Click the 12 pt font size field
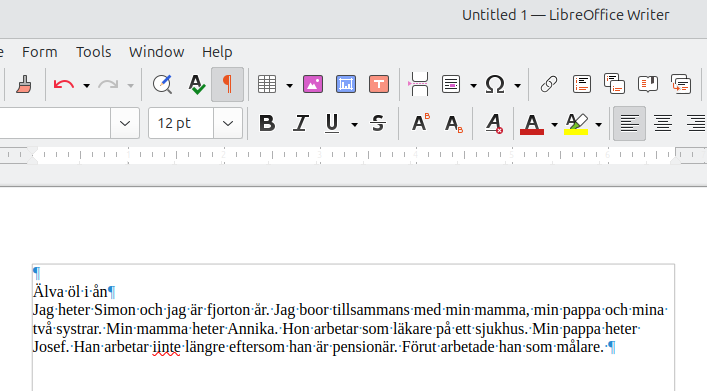Image resolution: width=707 pixels, height=391 pixels. (x=181, y=123)
